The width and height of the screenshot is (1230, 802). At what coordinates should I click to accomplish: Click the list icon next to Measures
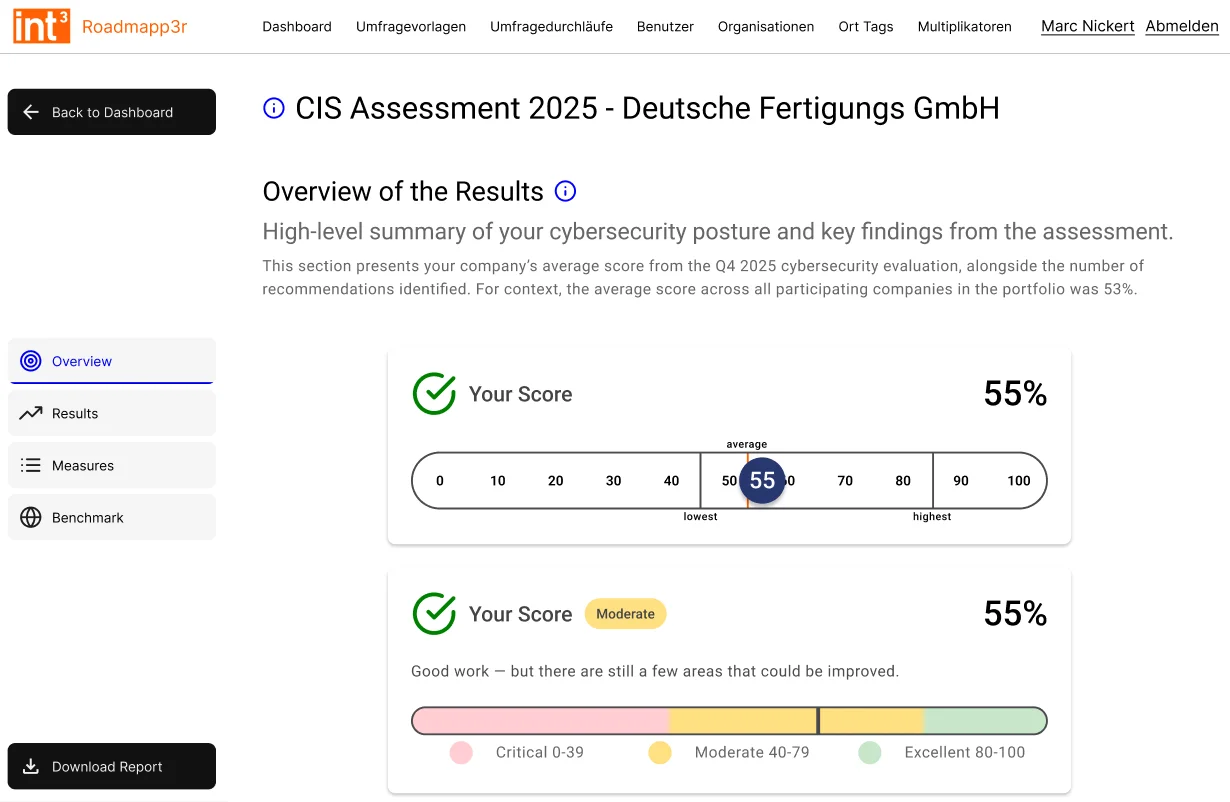(31, 465)
